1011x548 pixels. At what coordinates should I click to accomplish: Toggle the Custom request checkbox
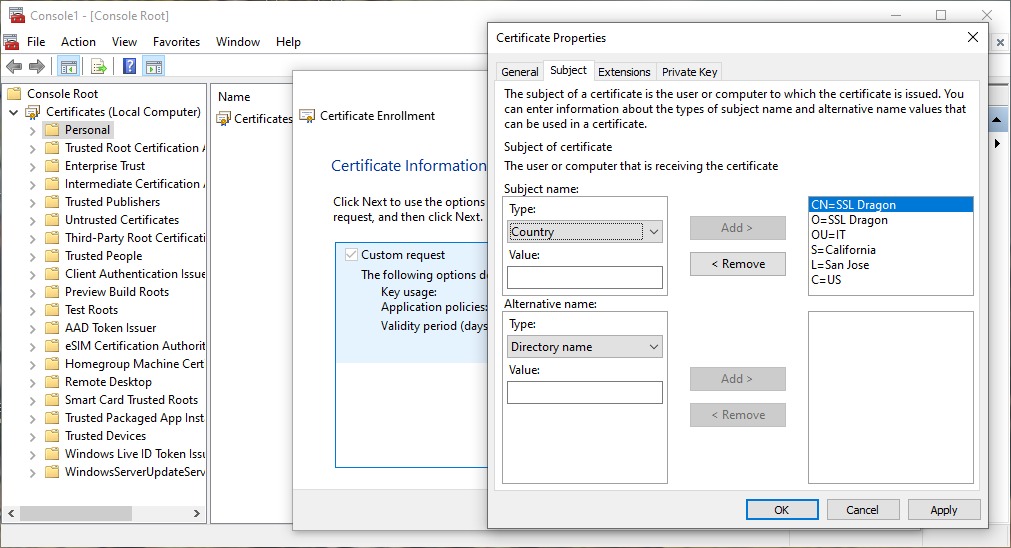click(x=351, y=255)
